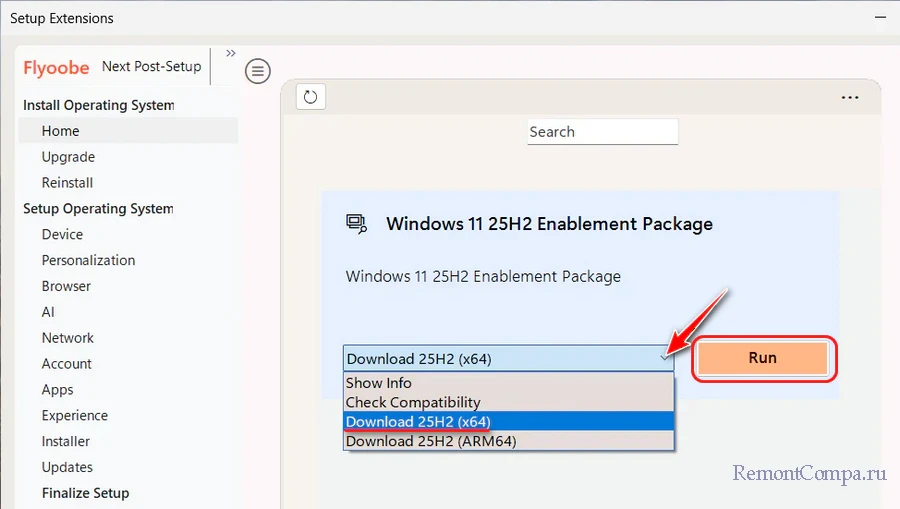Navigate to Updates in sidebar
This screenshot has width=900, height=509.
(x=67, y=467)
